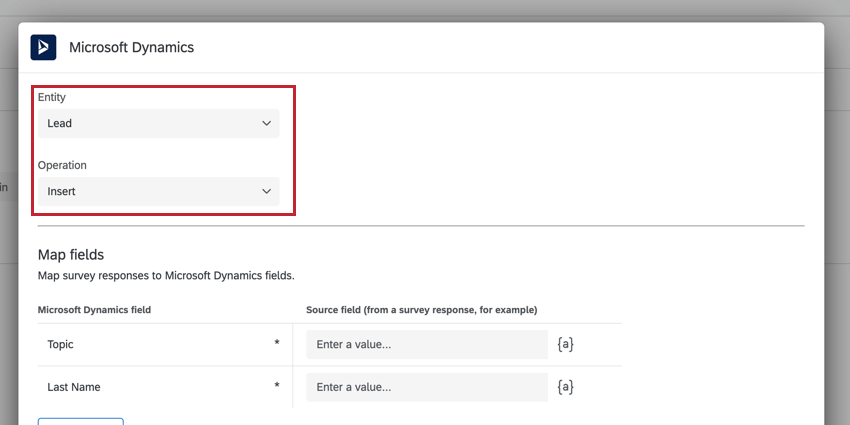Expand the Entity dropdown chevron
Image resolution: width=850 pixels, height=425 pixels.
266,124
